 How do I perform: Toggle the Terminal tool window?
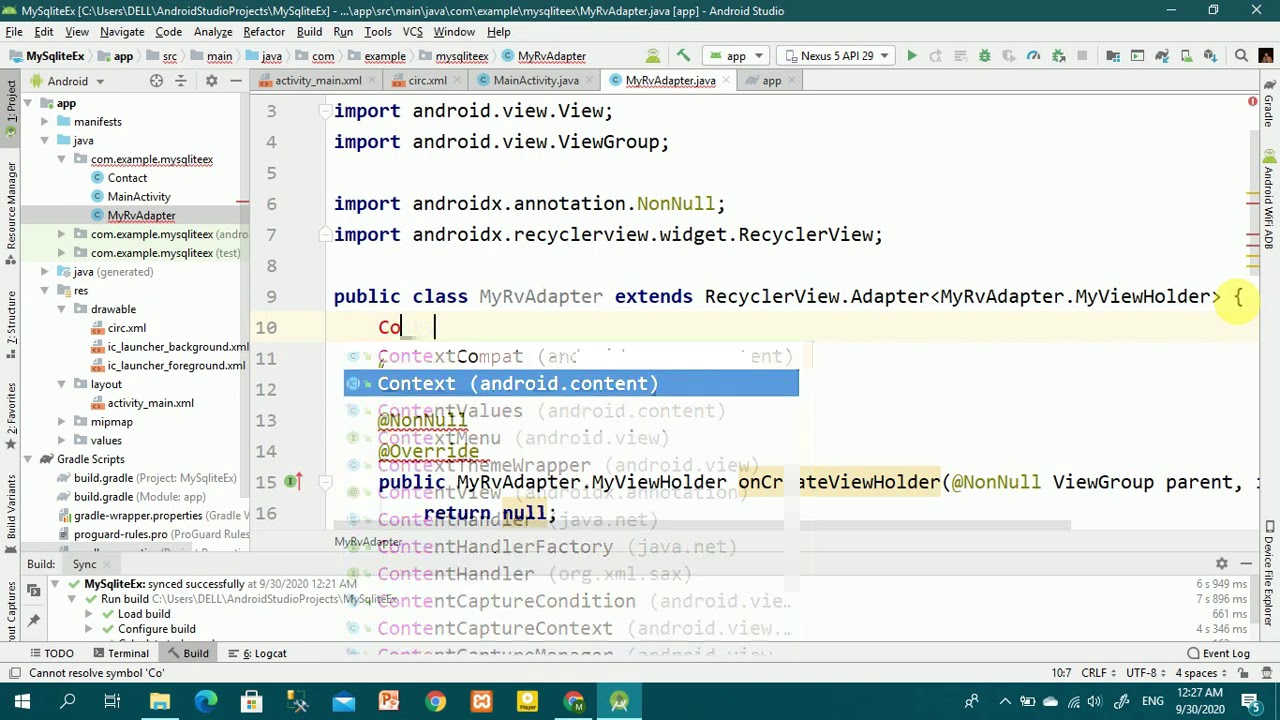[120, 654]
